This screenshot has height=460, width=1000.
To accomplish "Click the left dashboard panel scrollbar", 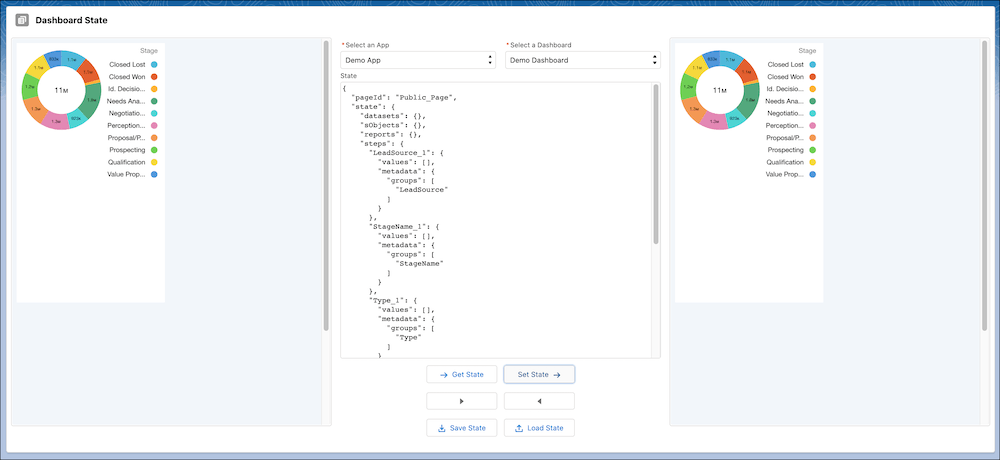I will [x=326, y=185].
